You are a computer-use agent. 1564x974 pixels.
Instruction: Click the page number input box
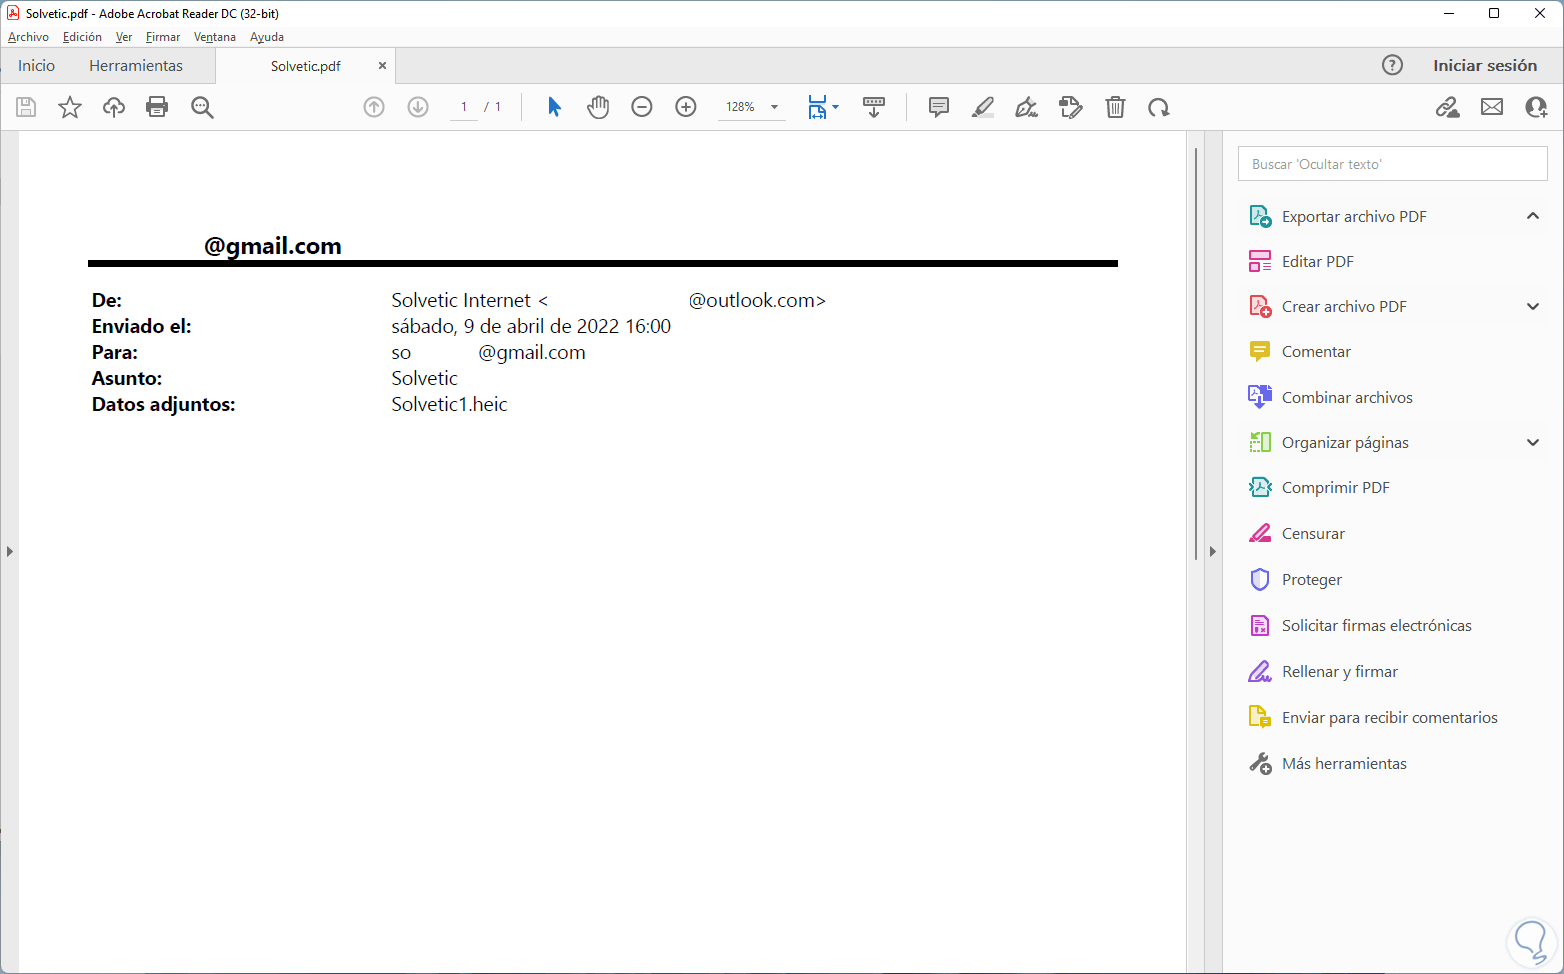(464, 107)
